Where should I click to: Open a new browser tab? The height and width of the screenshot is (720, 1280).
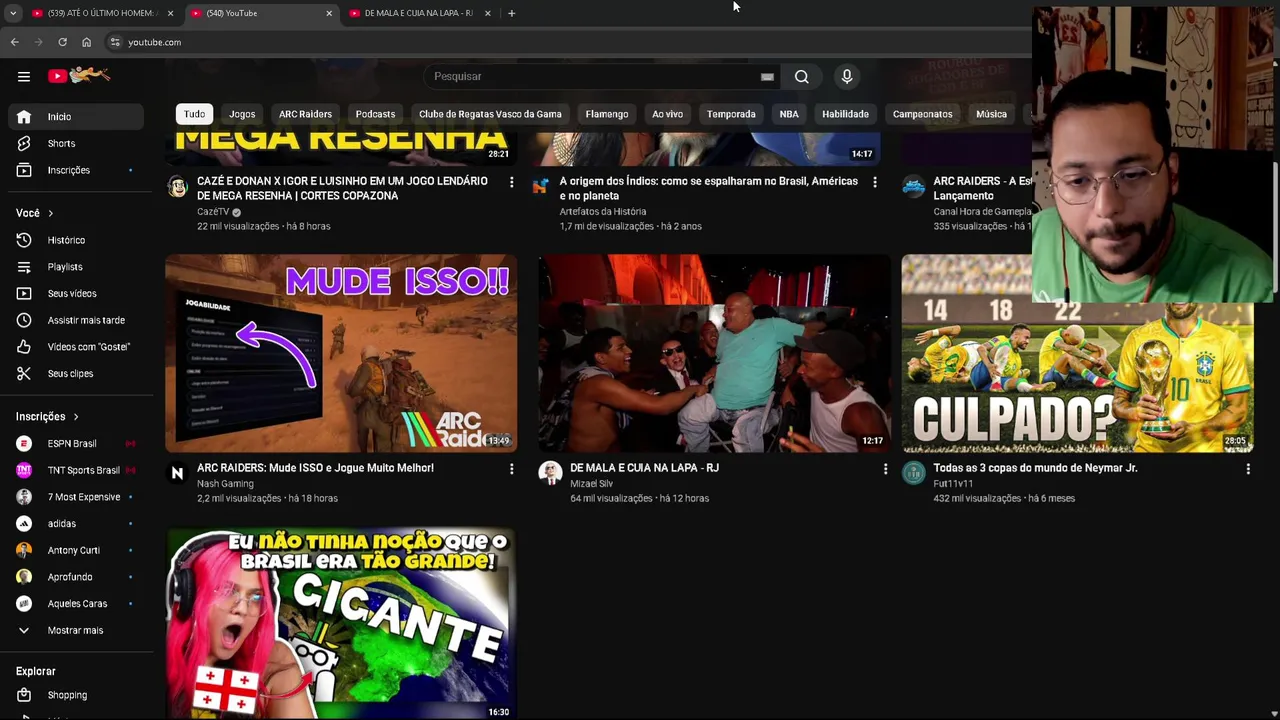point(511,13)
